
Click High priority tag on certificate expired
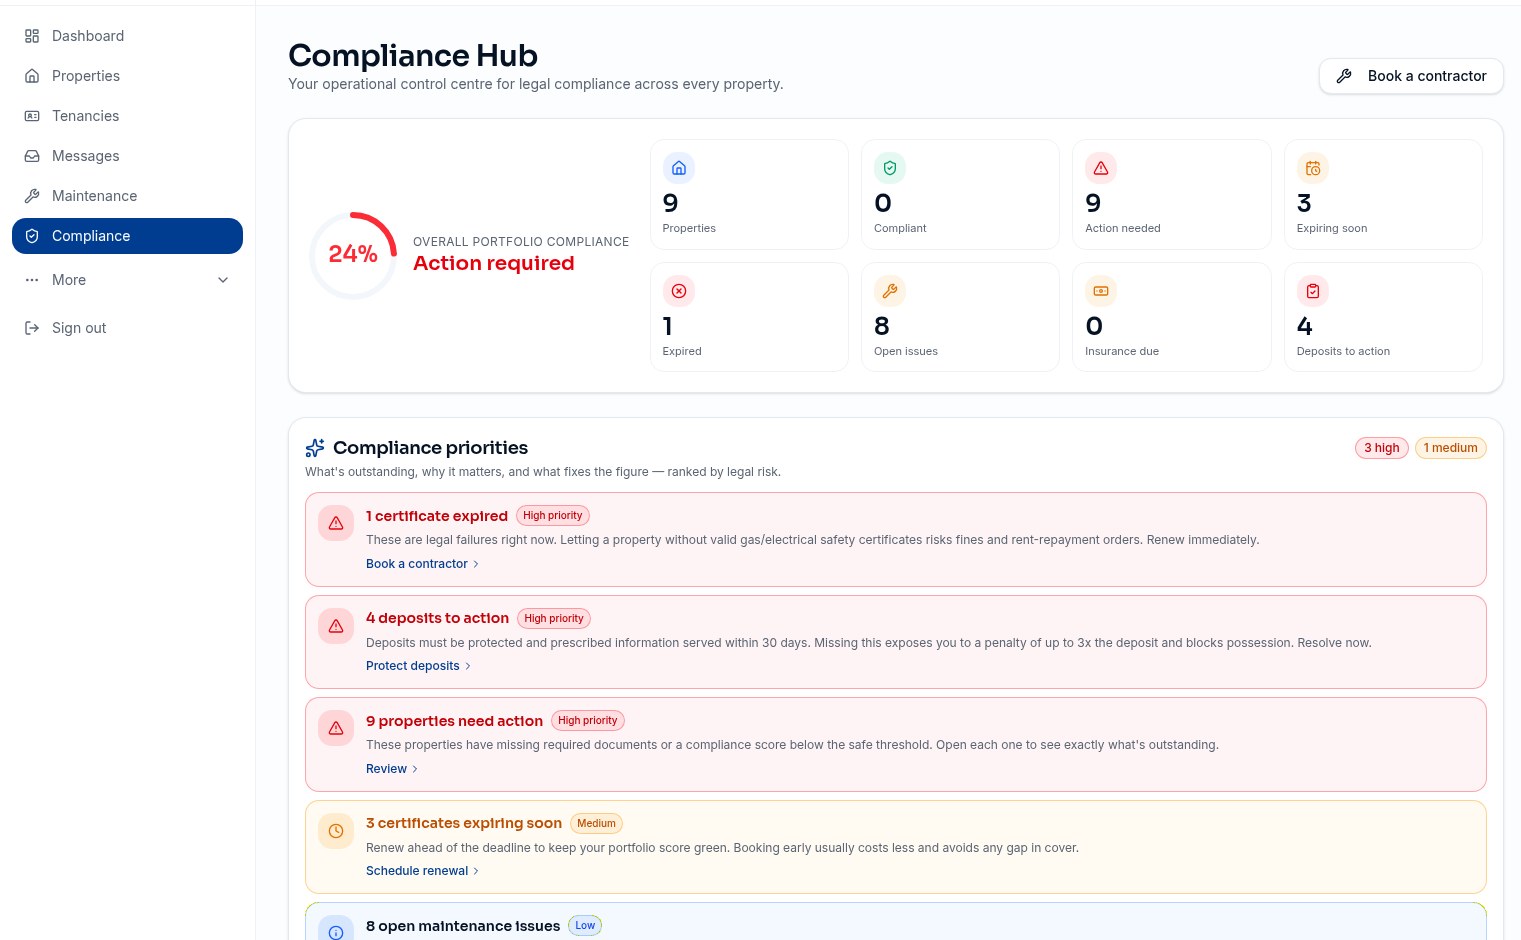553,516
